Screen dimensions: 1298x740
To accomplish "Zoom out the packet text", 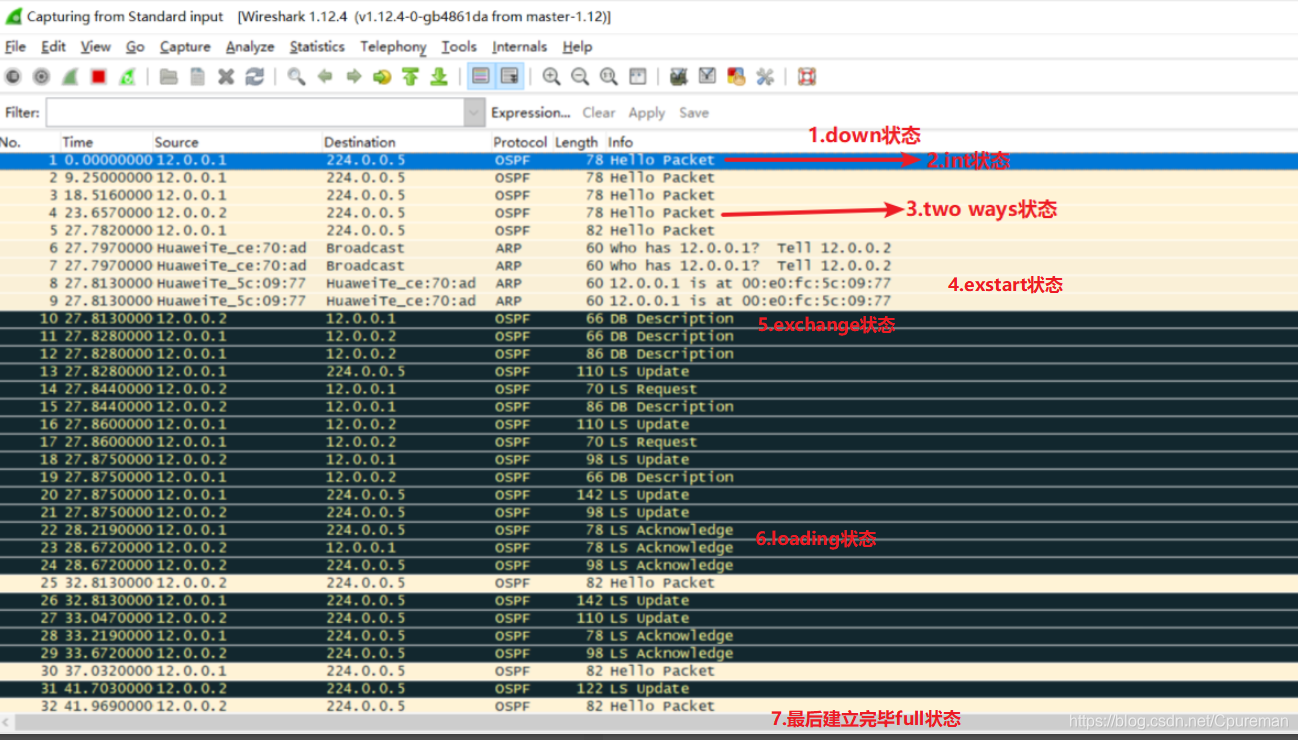I will tap(580, 77).
